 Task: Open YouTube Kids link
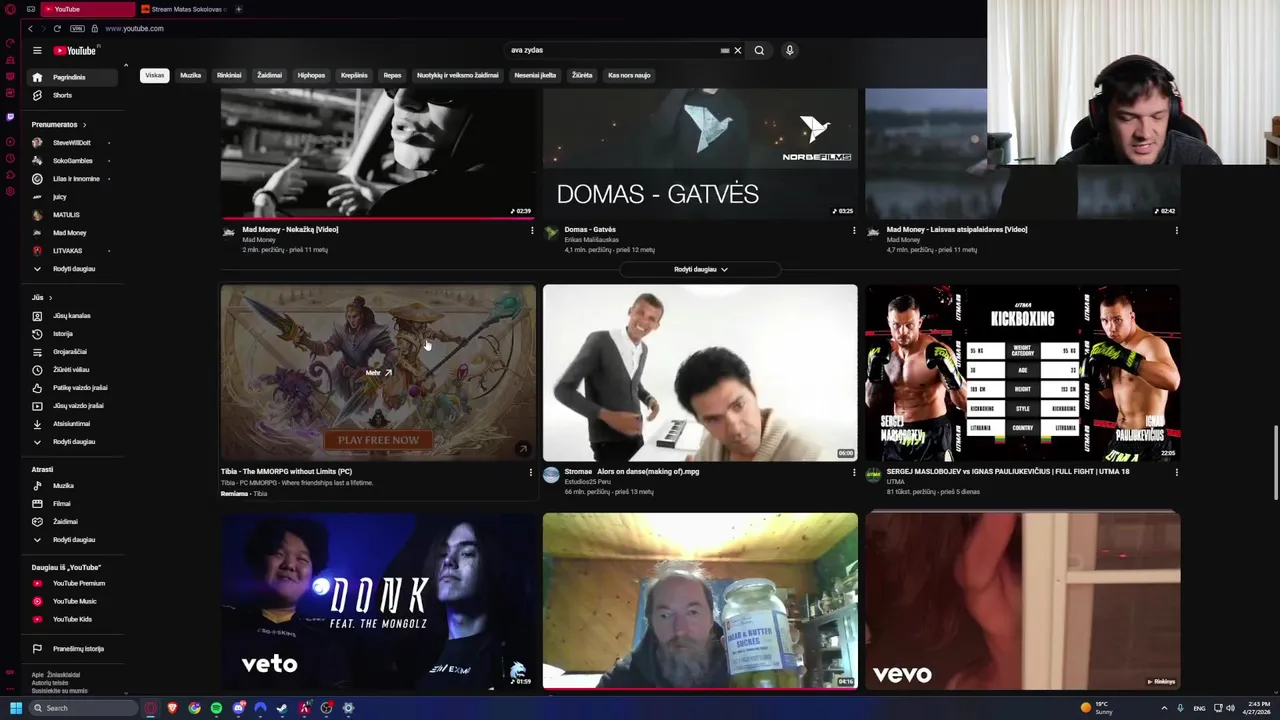[72, 619]
